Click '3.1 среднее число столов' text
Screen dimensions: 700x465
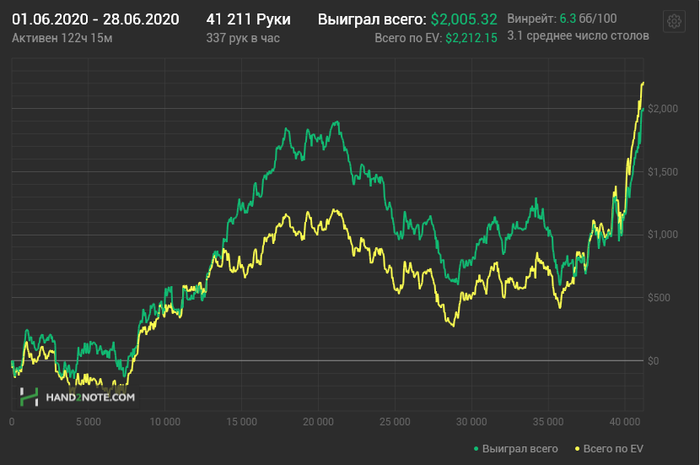(x=578, y=36)
